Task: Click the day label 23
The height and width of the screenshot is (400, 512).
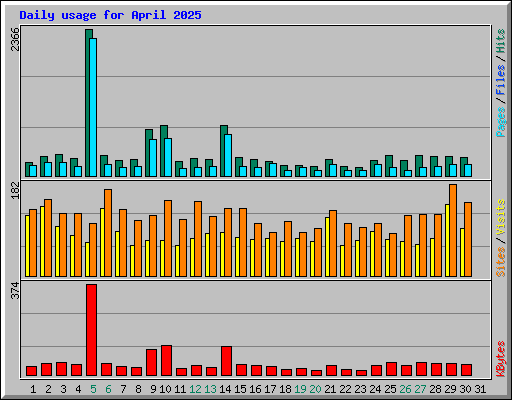Action: (360, 389)
